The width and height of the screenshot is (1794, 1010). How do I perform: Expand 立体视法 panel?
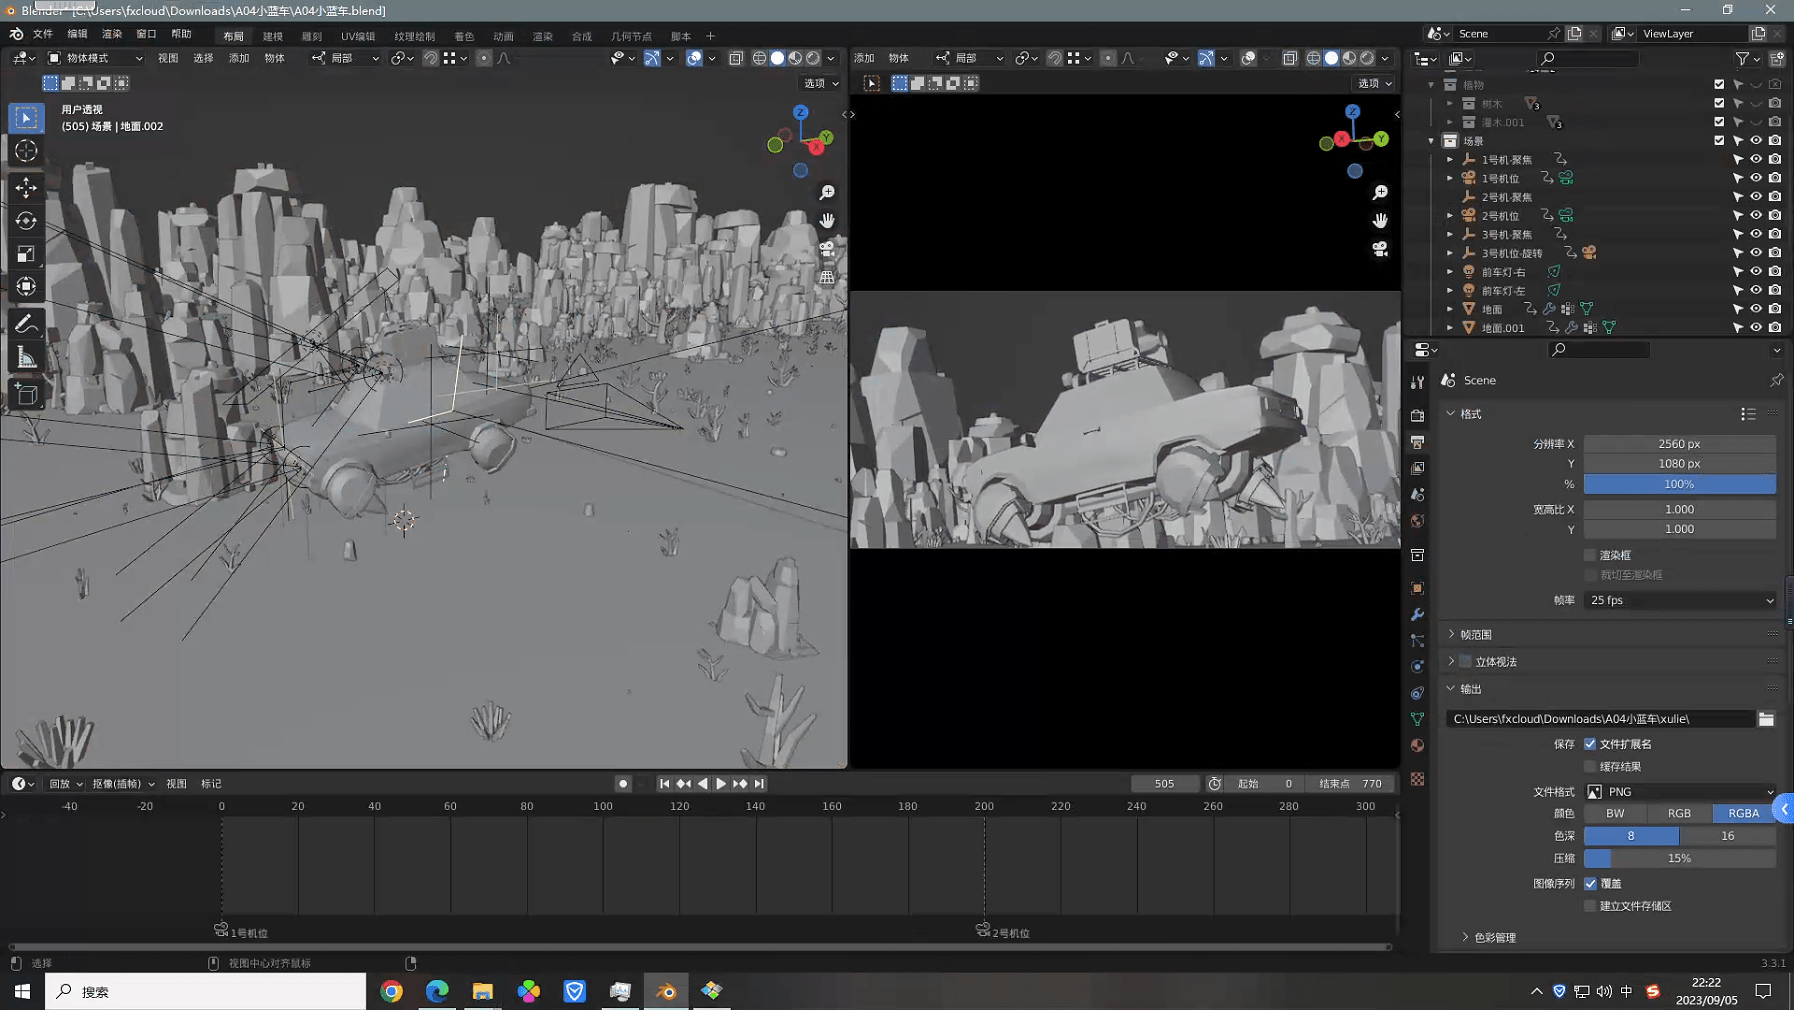pyautogui.click(x=1452, y=661)
